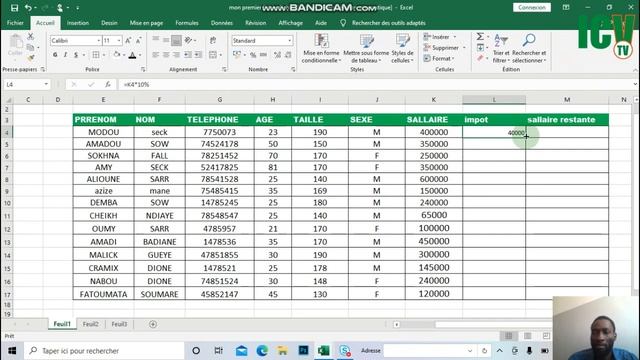The width and height of the screenshot is (640, 360).
Task: Switch to the Insertion tab
Action: 78,23
